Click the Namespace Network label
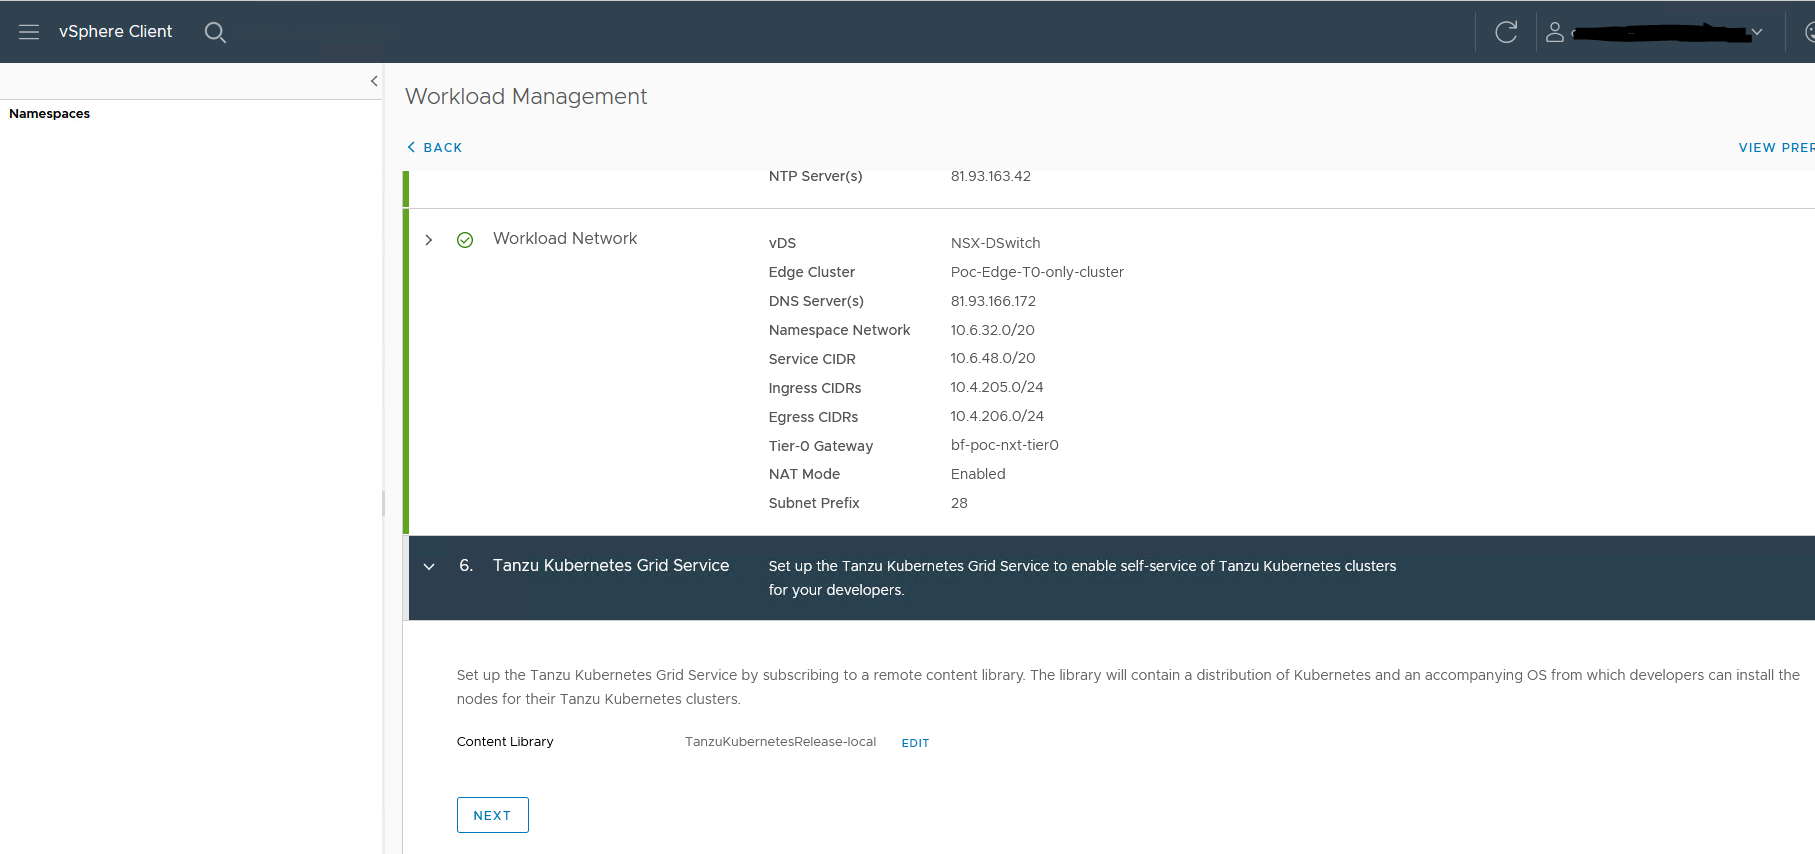Viewport: 1815px width, 854px height. [x=839, y=330]
